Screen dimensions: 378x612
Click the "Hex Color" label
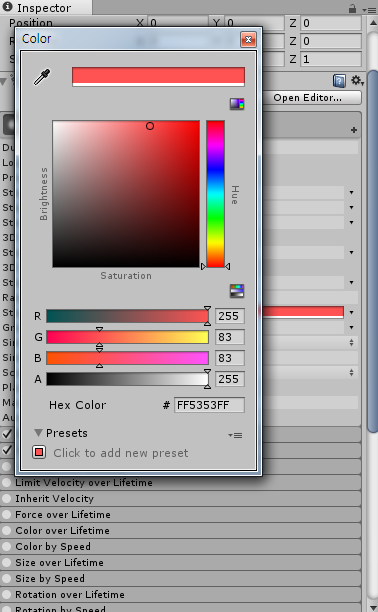pos(77,405)
